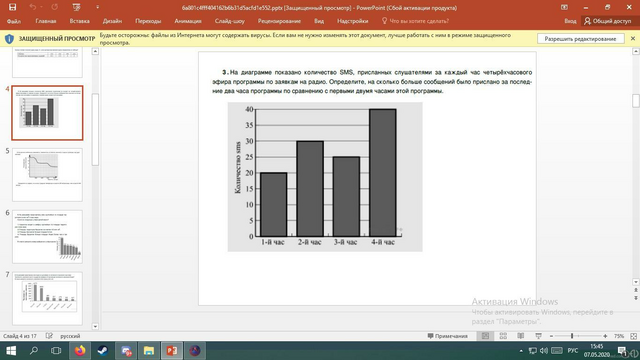Start Slide Show from status bar icon
The width and height of the screenshot is (640, 360).
[538, 336]
